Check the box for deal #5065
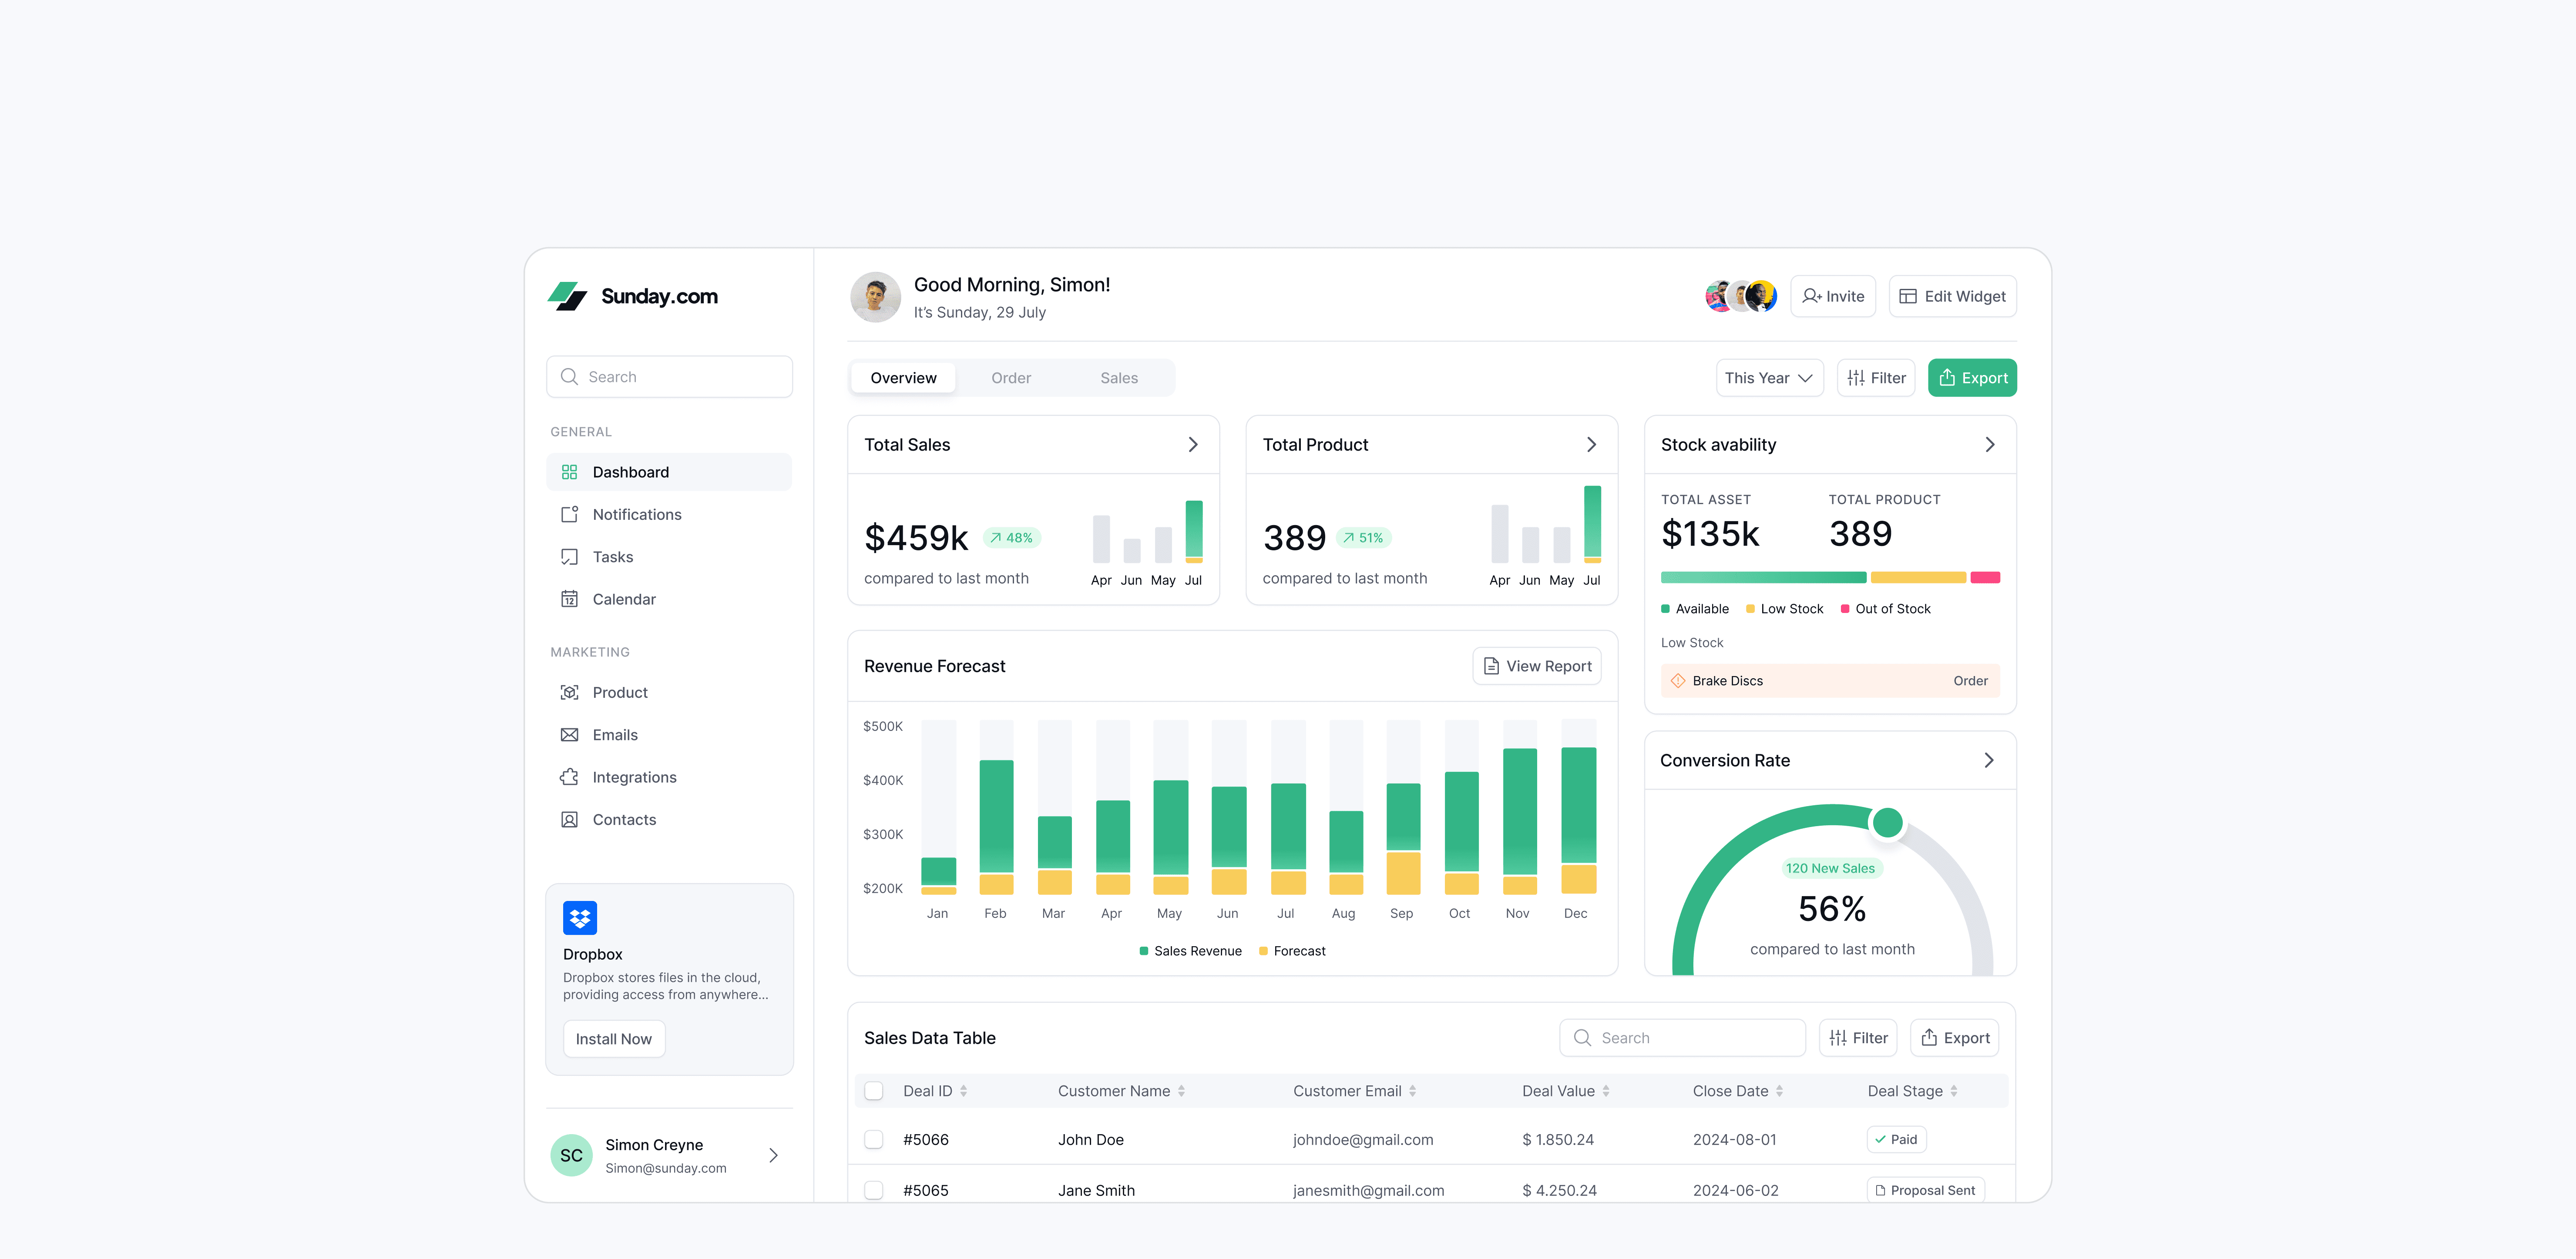This screenshot has height=1259, width=2576. 874,1190
